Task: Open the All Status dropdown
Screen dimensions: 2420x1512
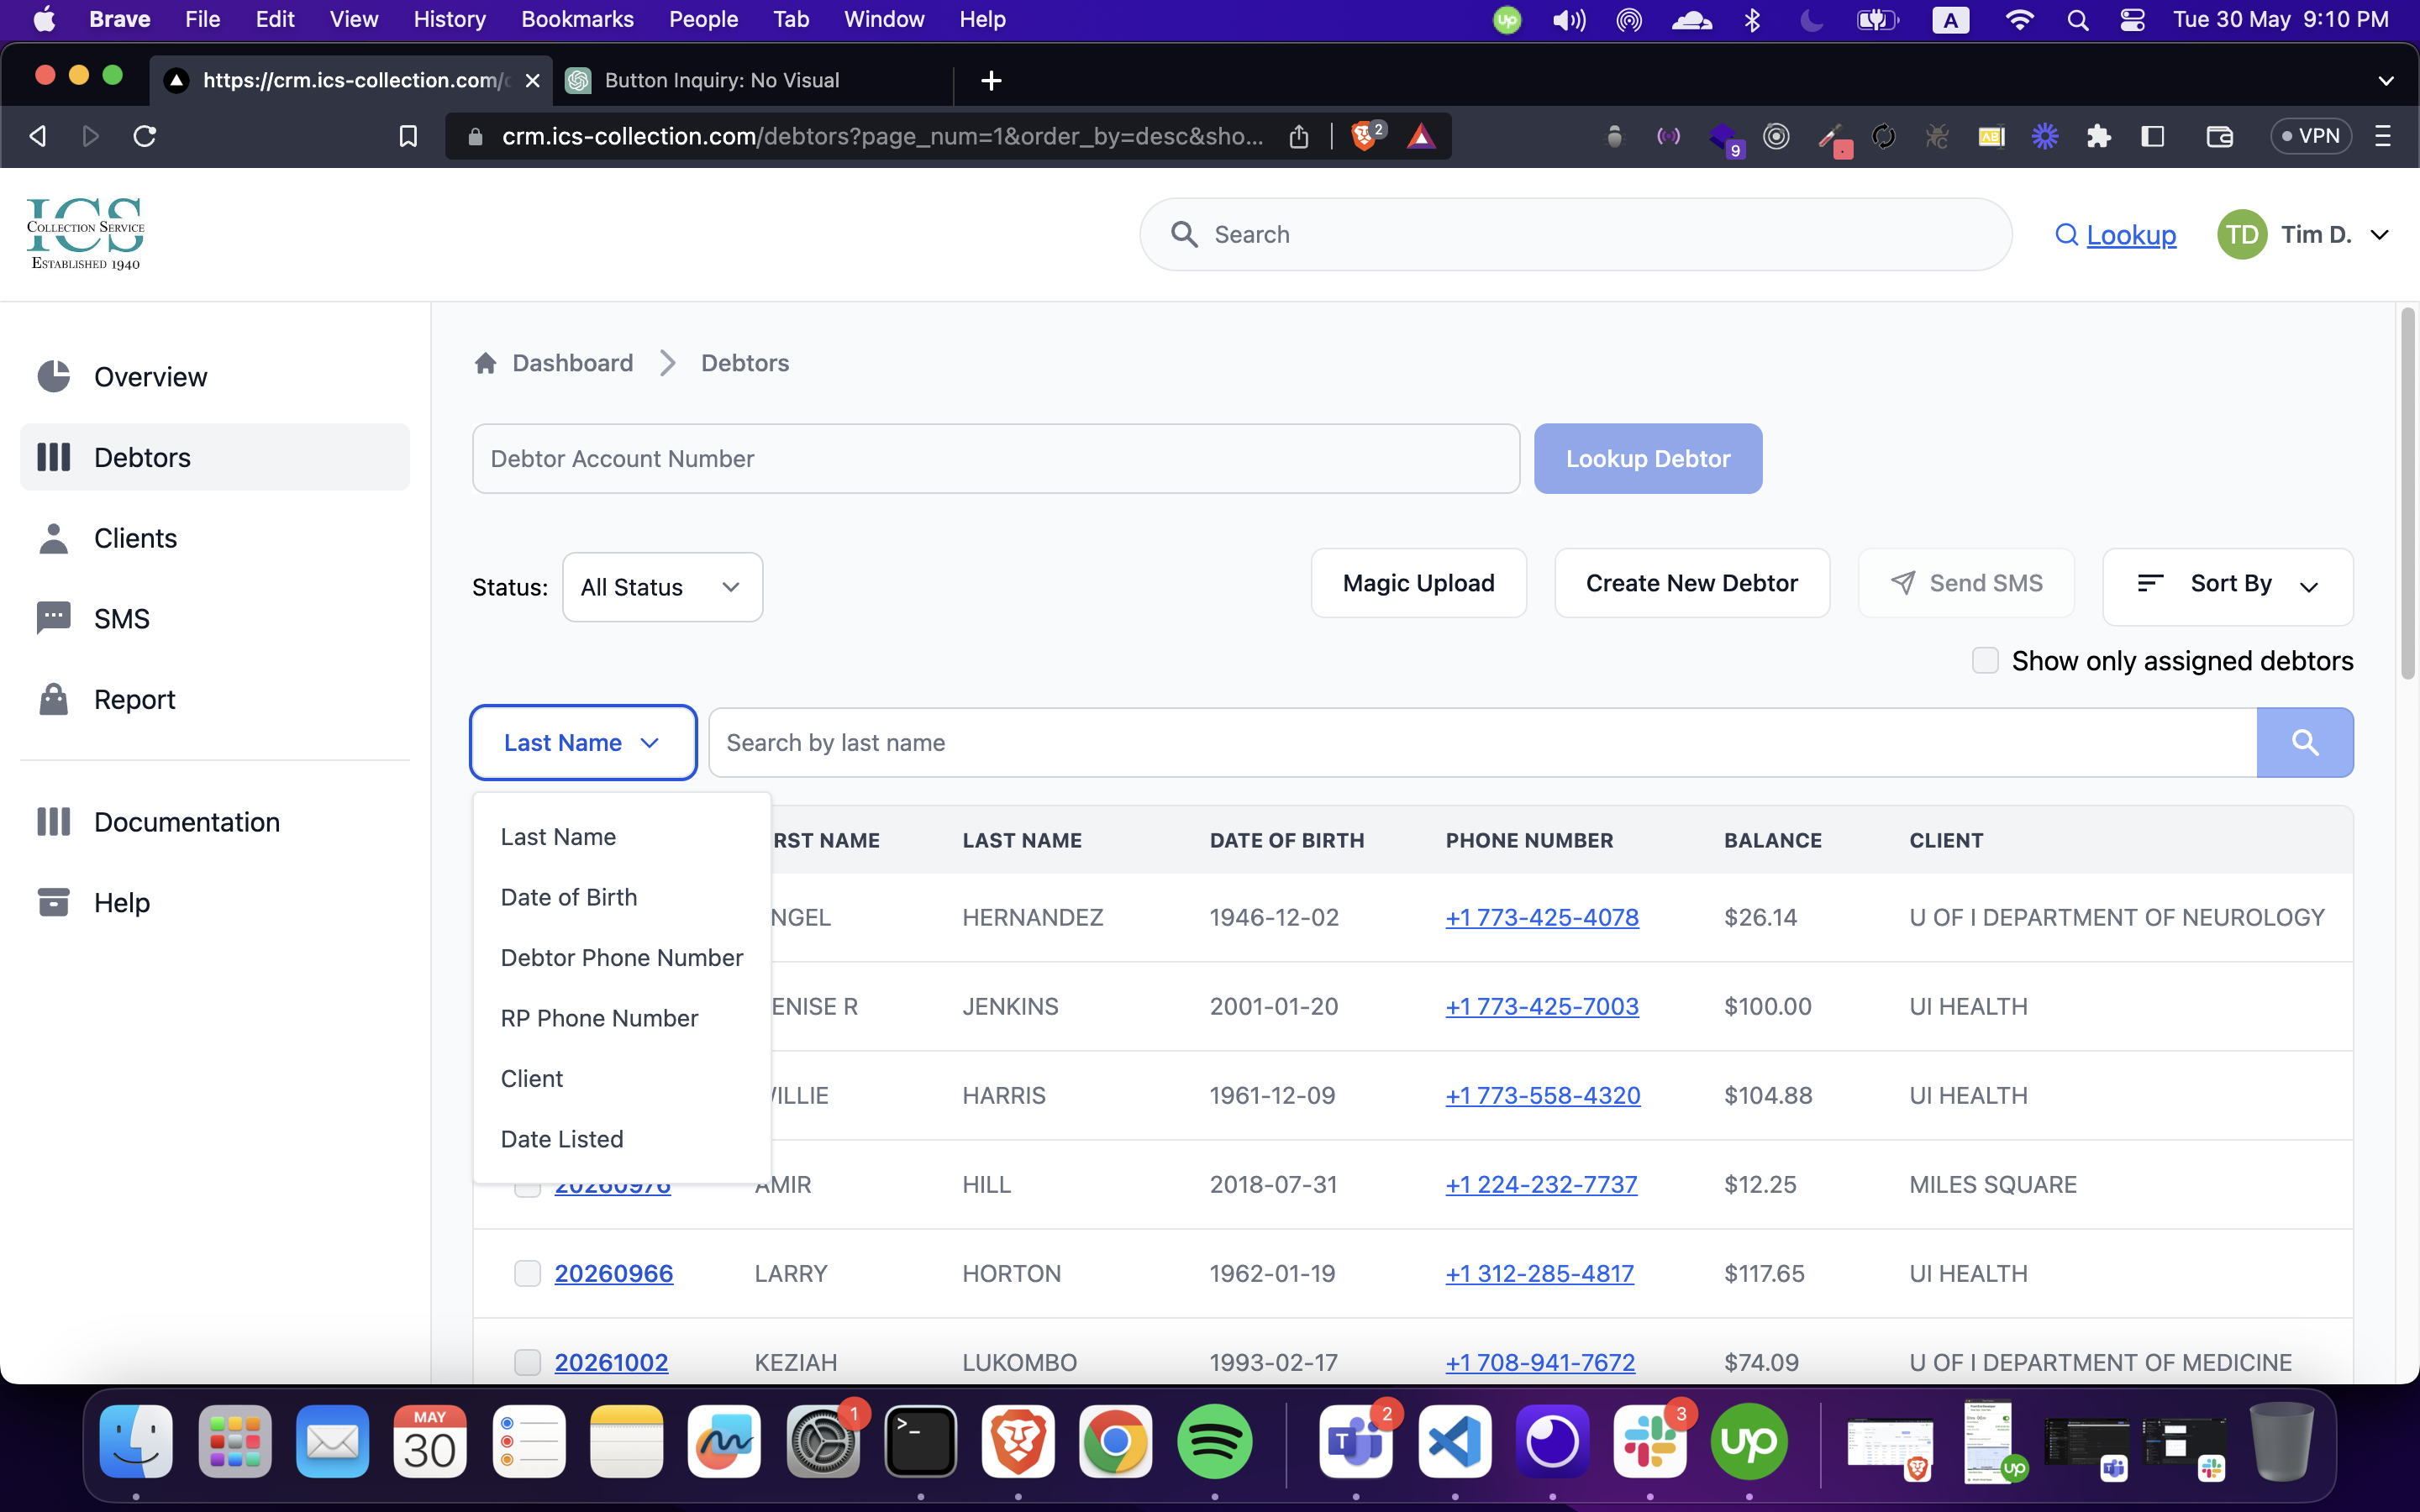Action: click(662, 587)
